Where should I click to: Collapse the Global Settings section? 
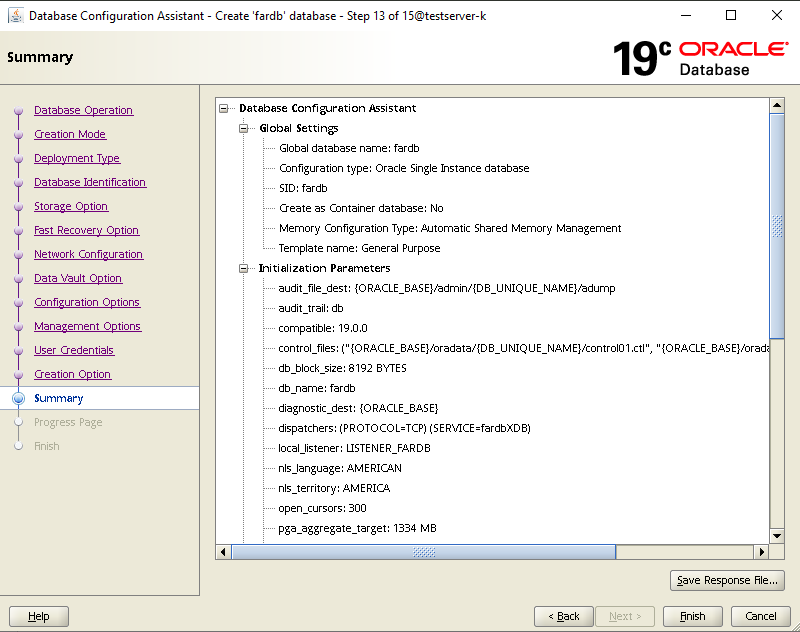pyautogui.click(x=243, y=128)
